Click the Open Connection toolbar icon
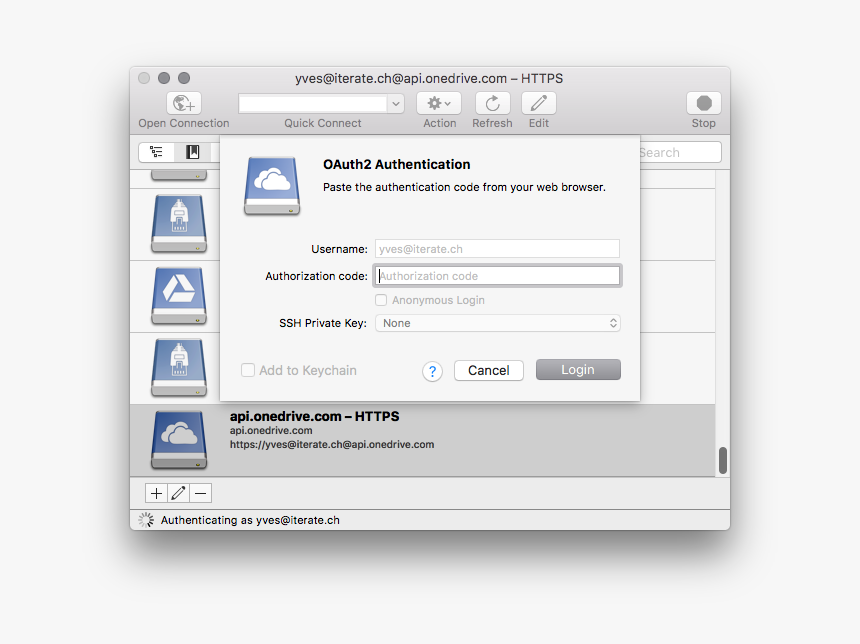Viewport: 860px width, 644px height. [183, 102]
